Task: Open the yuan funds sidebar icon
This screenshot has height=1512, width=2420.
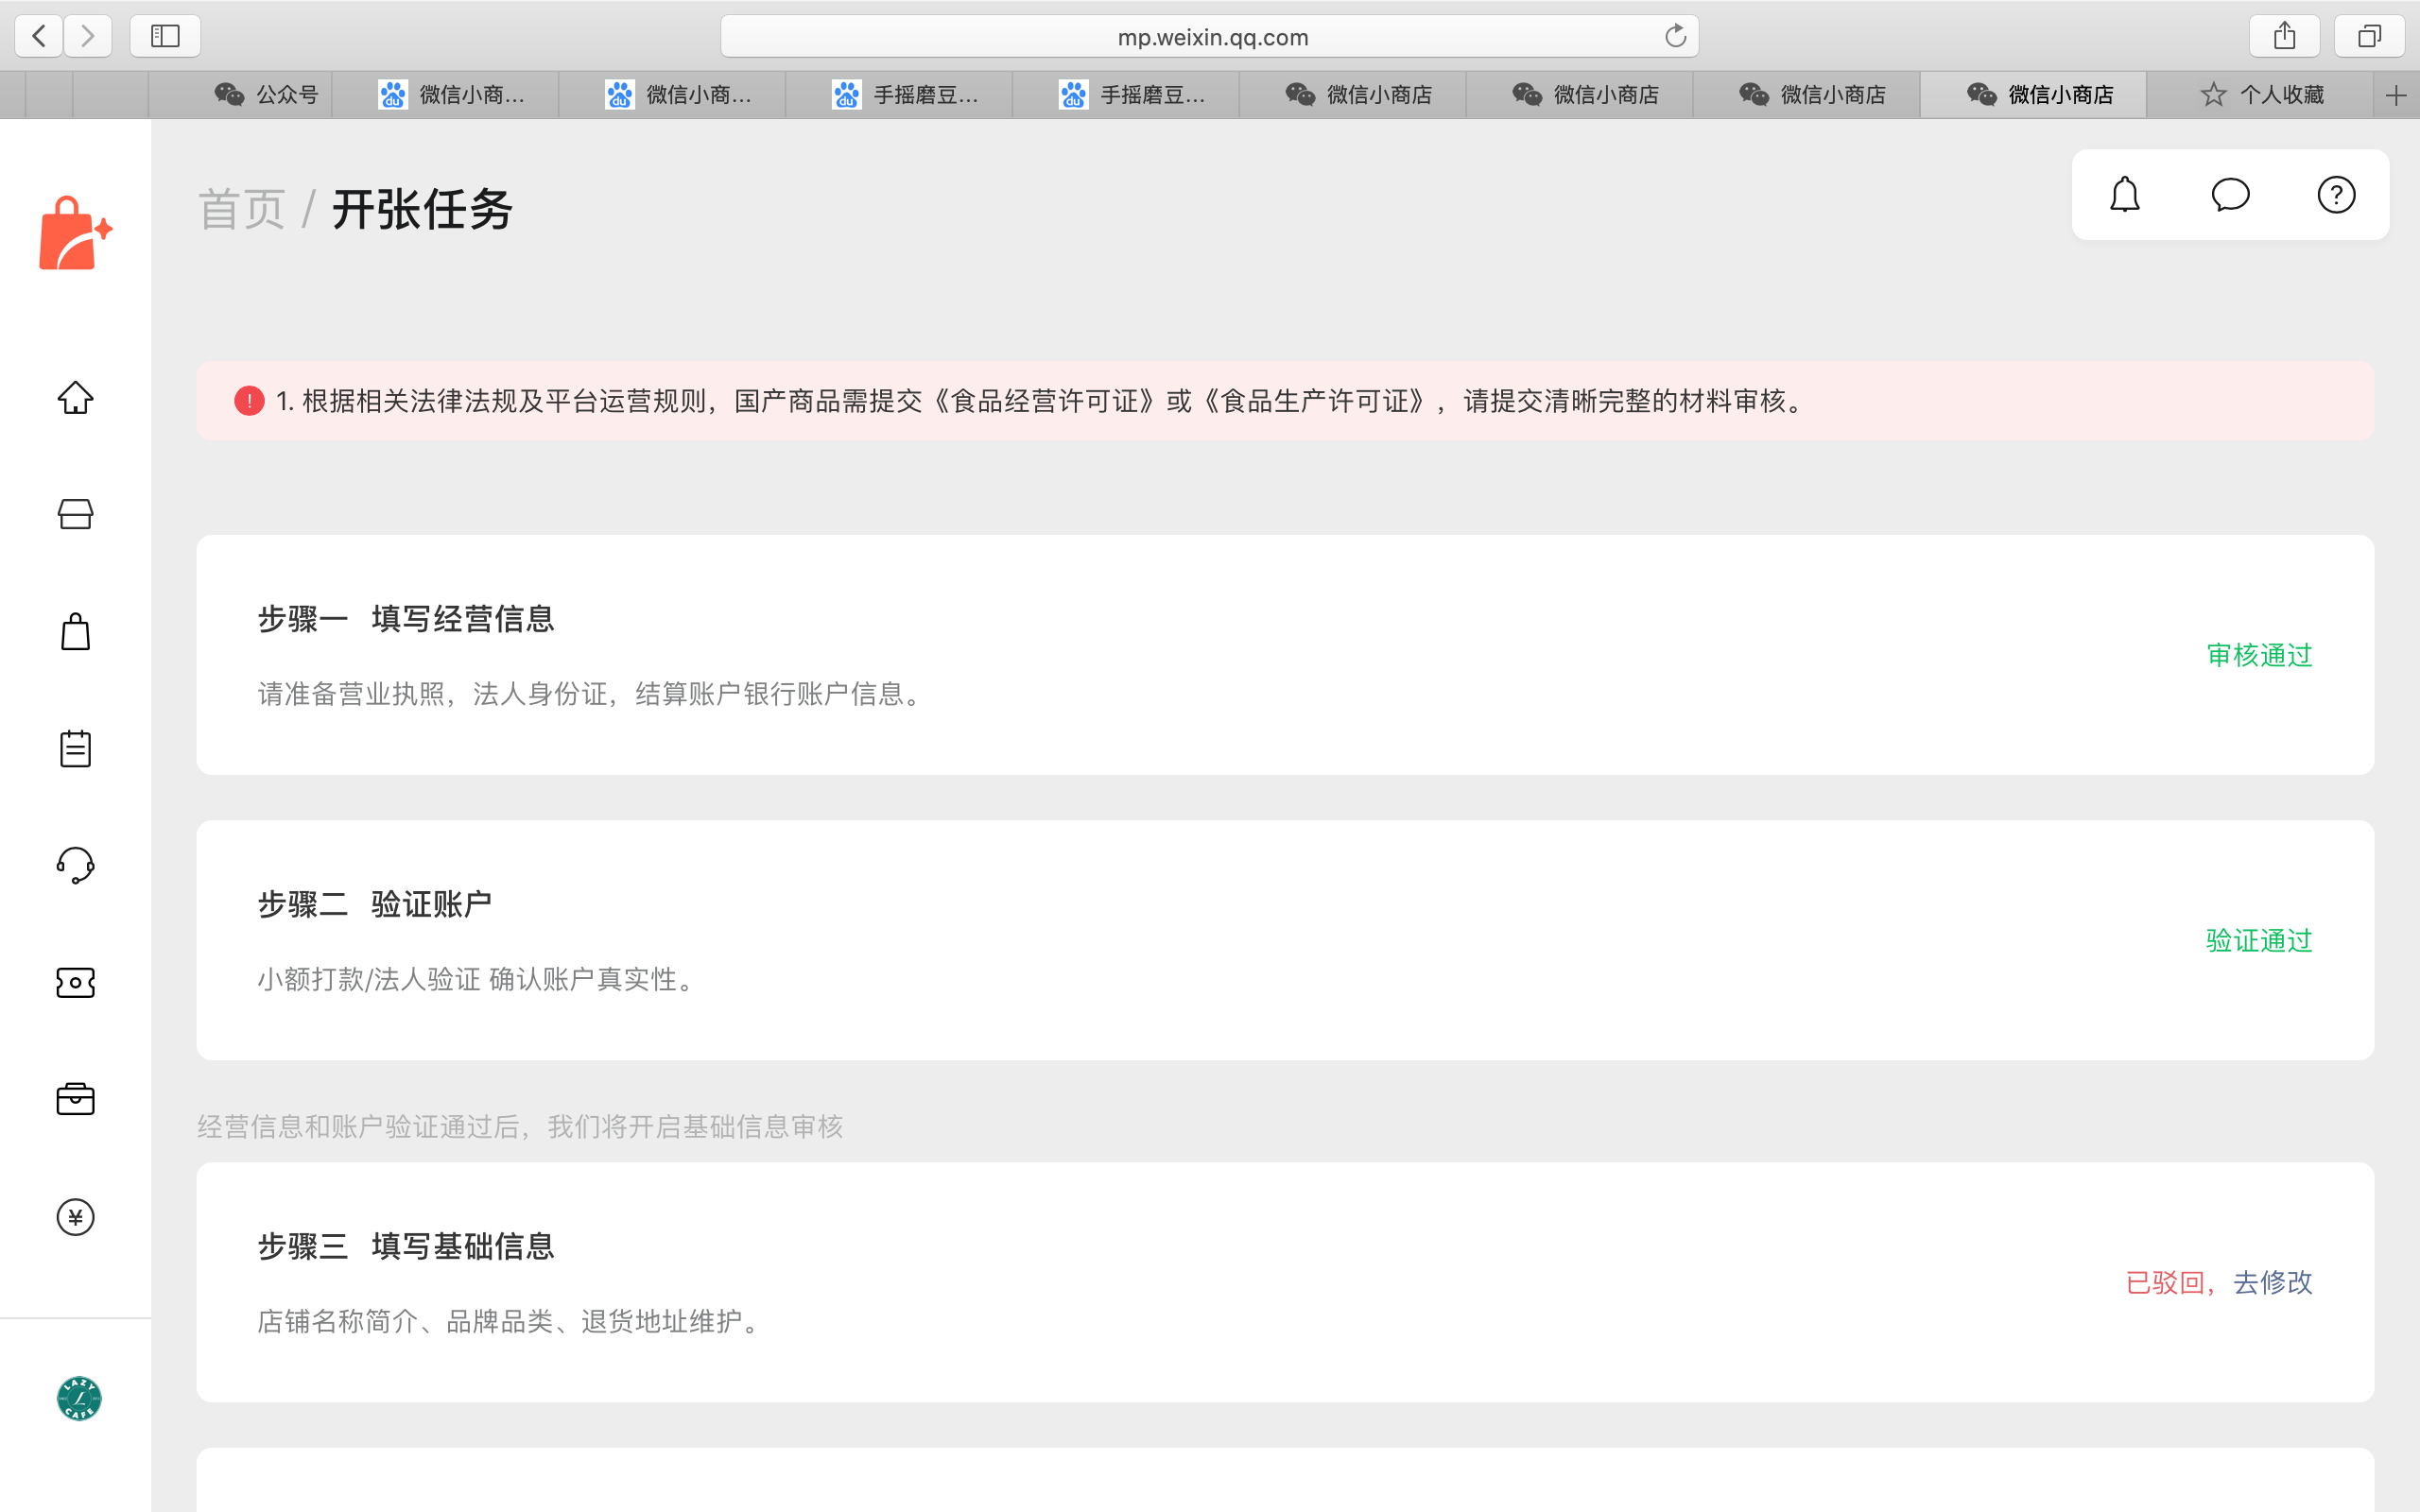Action: click(x=75, y=1217)
